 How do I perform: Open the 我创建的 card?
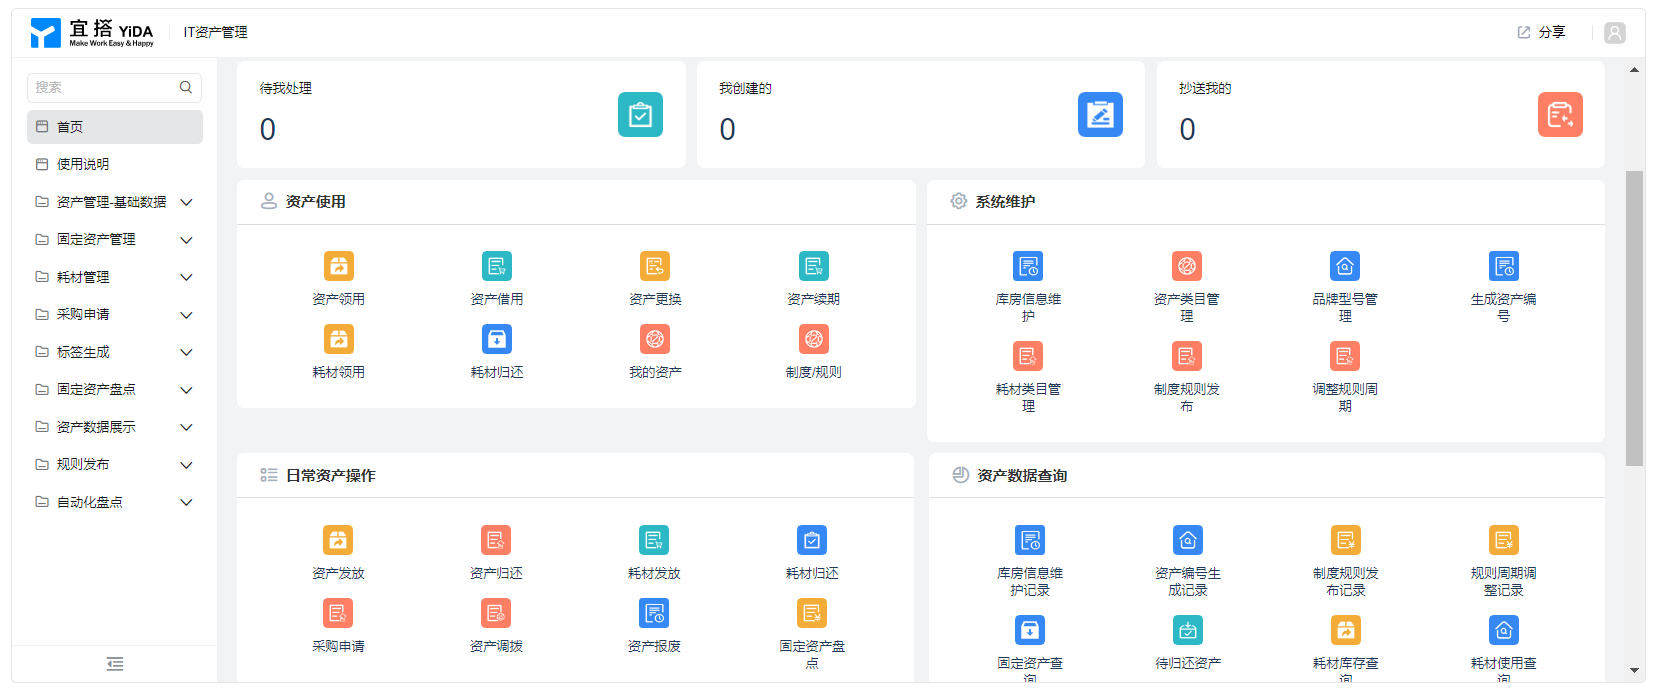921,114
